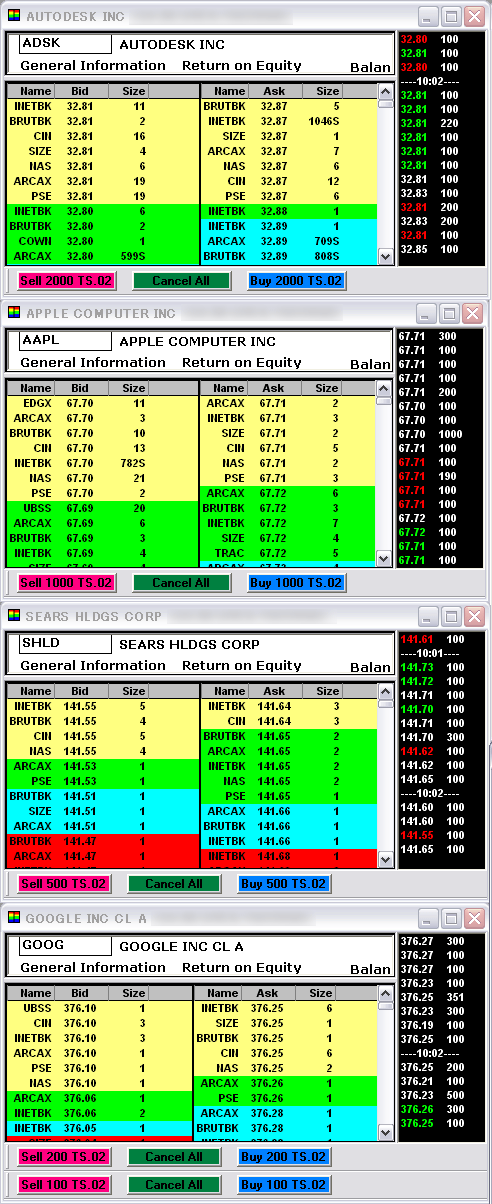Click the Google Inc window title icon
The height and width of the screenshot is (1204, 492).
click(x=14, y=917)
